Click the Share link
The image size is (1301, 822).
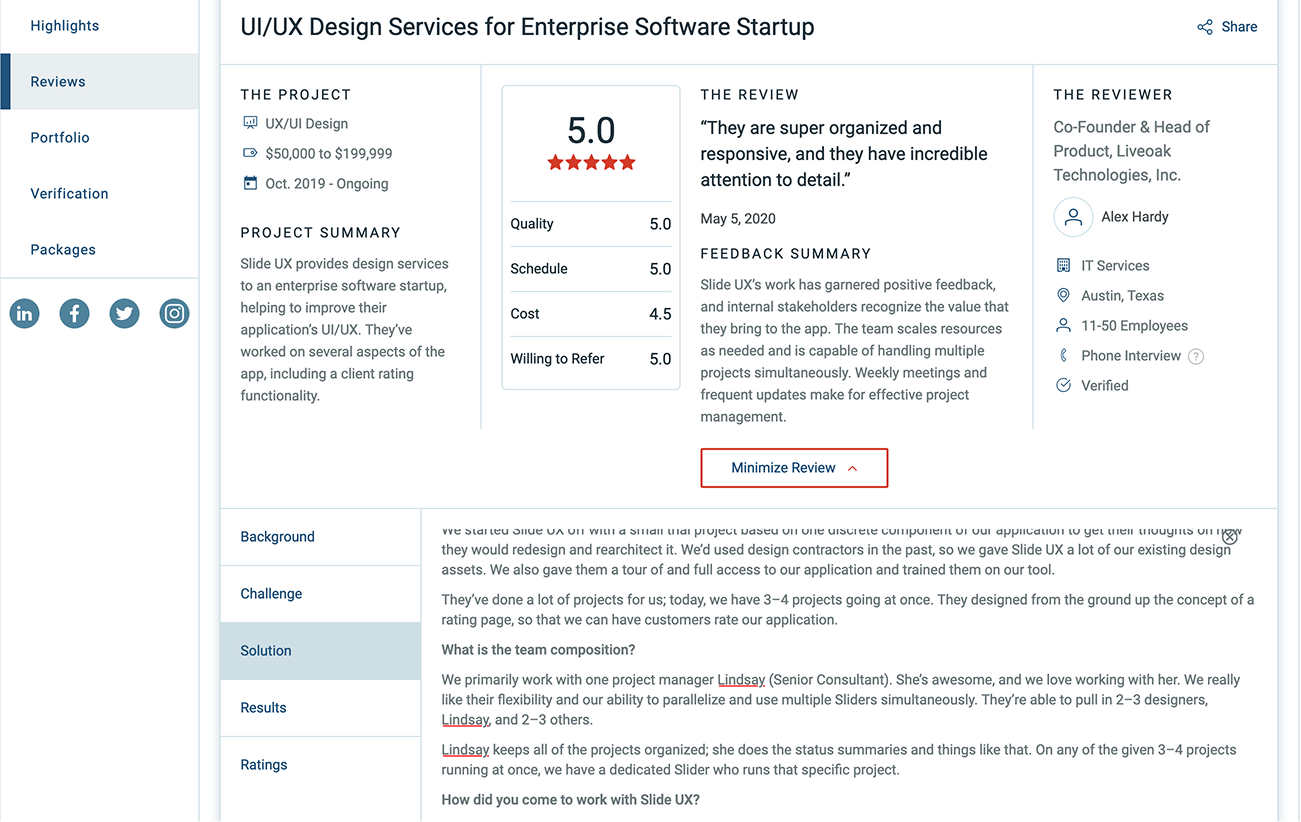1239,27
